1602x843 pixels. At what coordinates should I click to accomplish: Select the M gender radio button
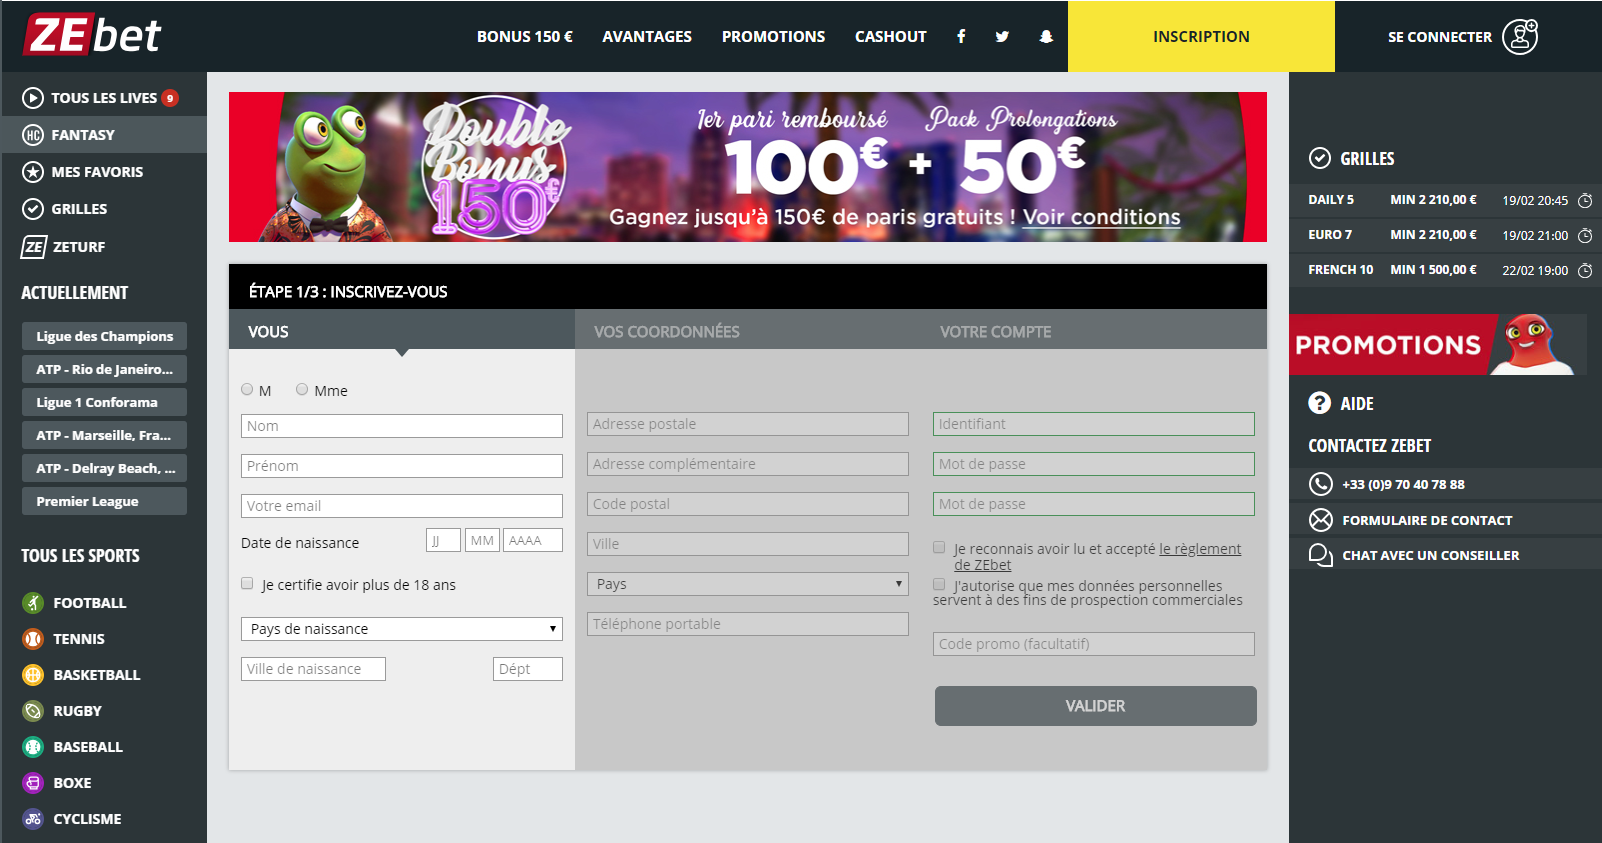click(247, 390)
